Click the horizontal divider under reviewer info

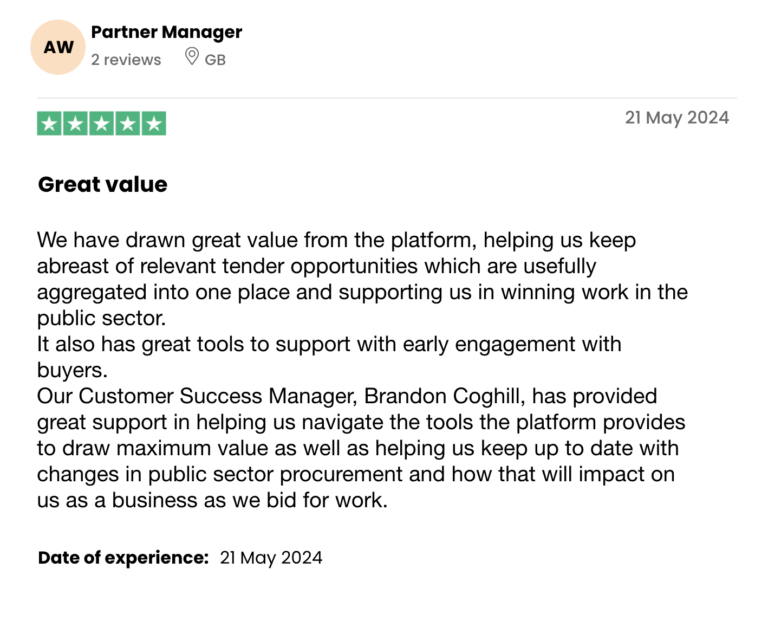(x=387, y=98)
